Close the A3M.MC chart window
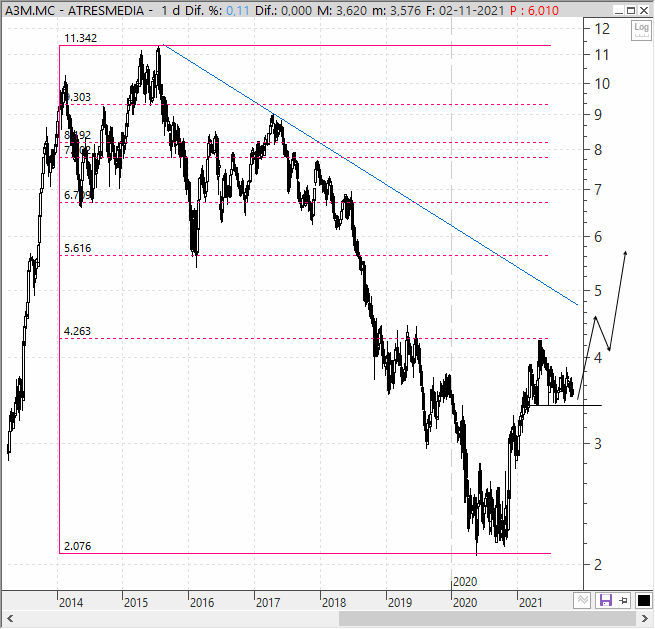The width and height of the screenshot is (655, 629). click(644, 10)
